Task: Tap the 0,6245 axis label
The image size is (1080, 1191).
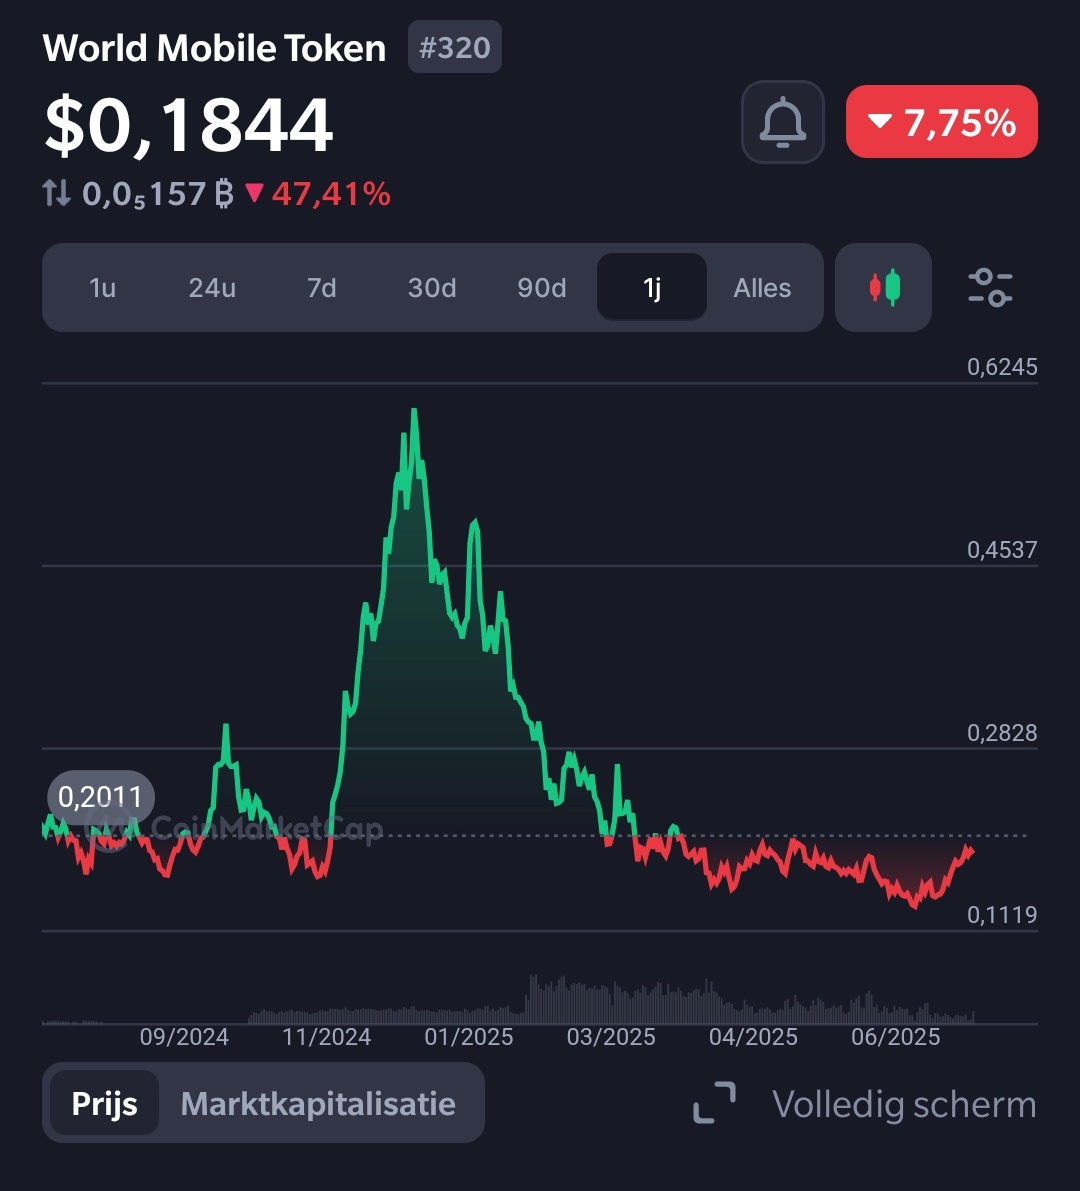Action: point(1002,367)
